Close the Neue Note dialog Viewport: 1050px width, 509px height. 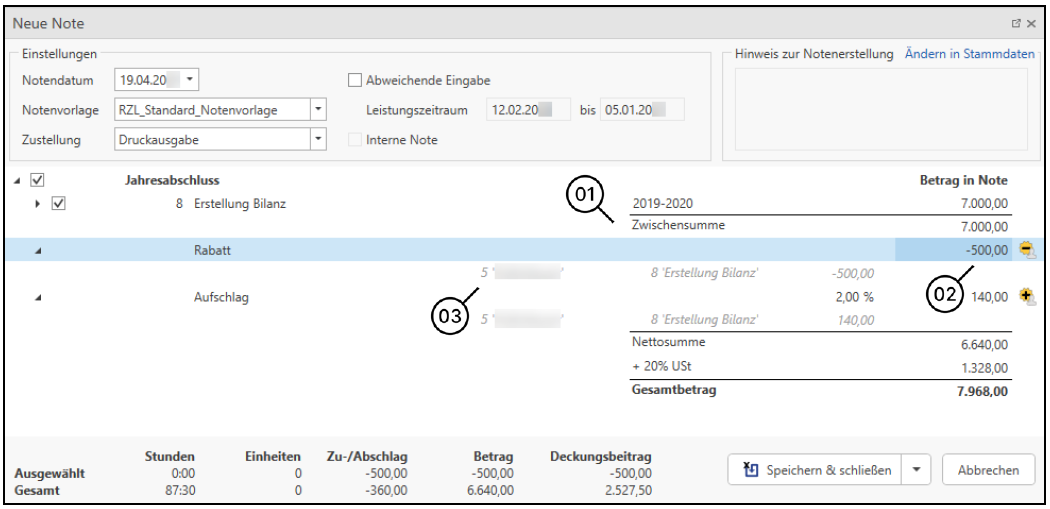click(1031, 23)
